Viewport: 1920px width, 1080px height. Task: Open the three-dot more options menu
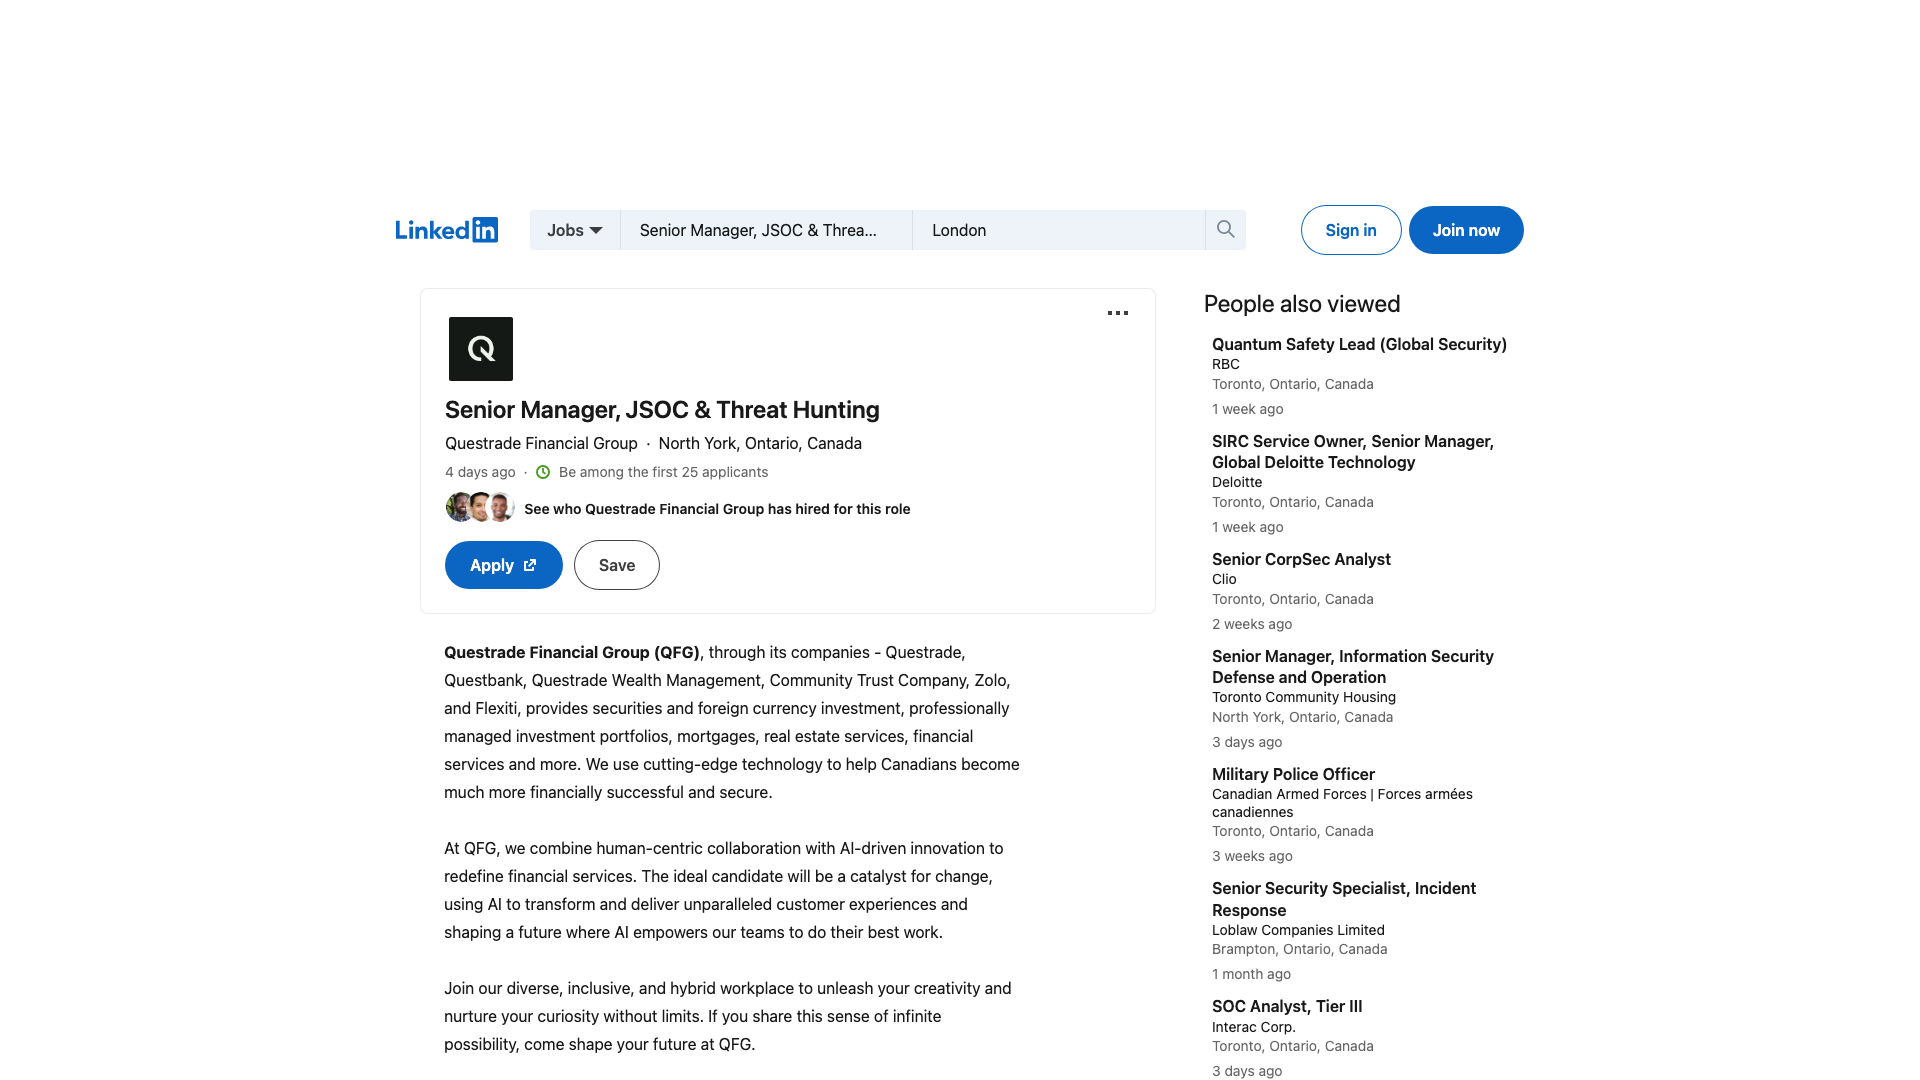[x=1118, y=313]
